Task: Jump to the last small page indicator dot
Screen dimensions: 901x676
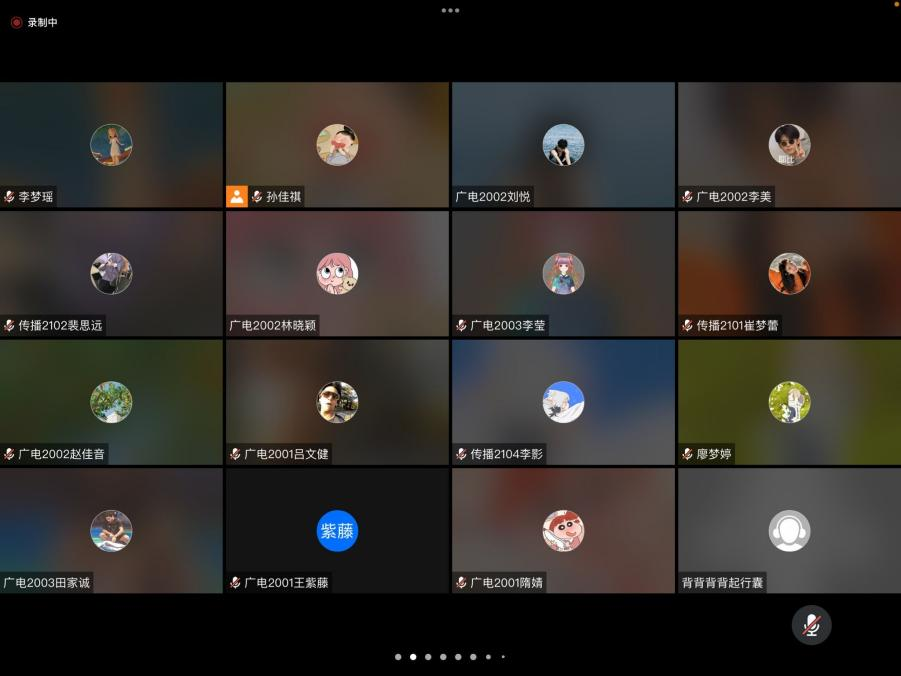Action: 503,657
